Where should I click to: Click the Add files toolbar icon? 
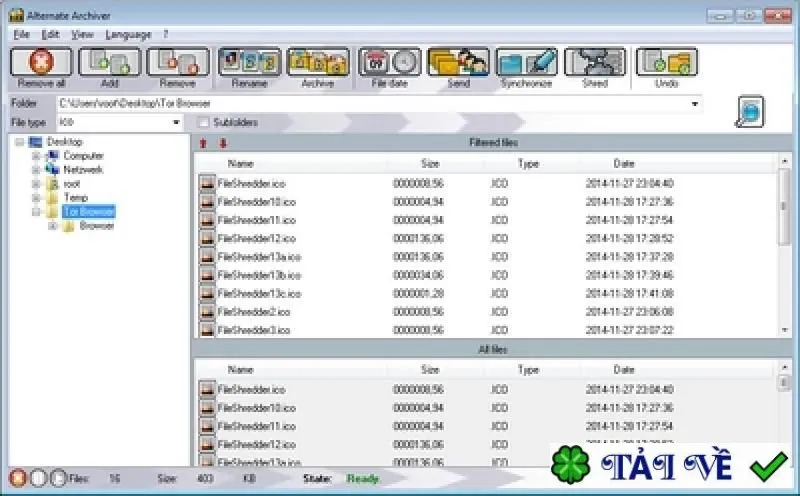(110, 62)
